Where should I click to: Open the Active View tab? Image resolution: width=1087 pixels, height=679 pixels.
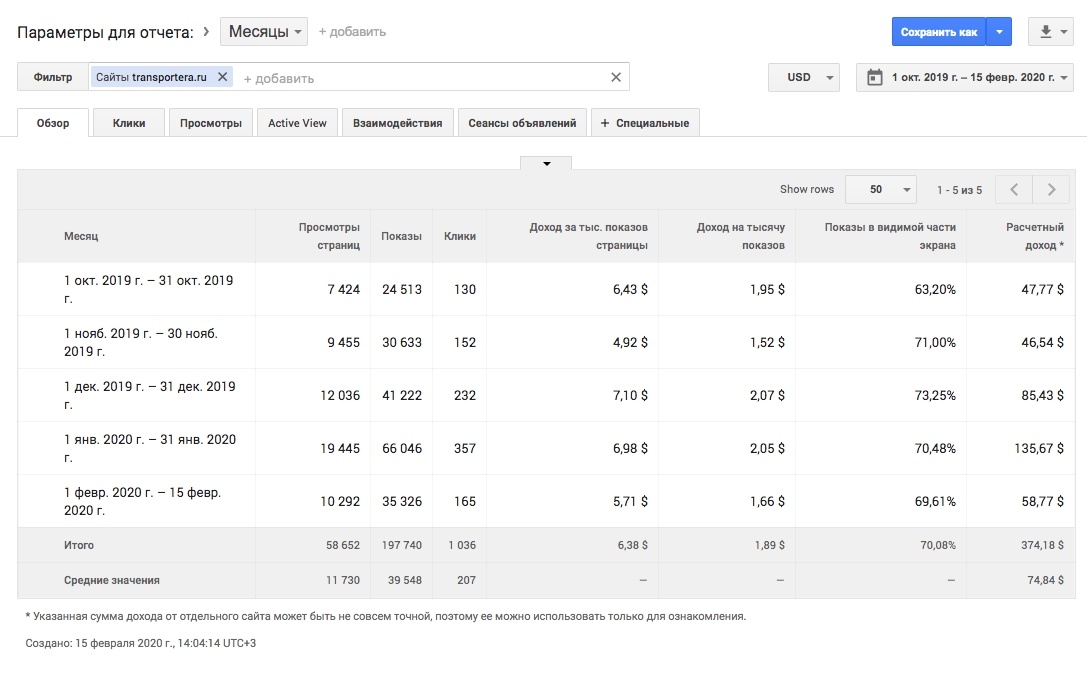pos(297,123)
